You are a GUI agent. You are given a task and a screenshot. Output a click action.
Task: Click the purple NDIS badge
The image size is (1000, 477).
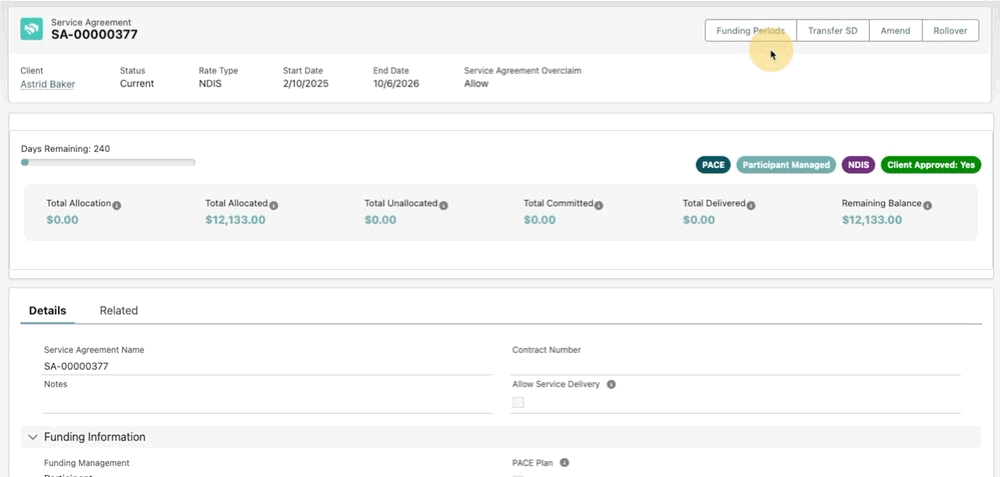point(858,165)
